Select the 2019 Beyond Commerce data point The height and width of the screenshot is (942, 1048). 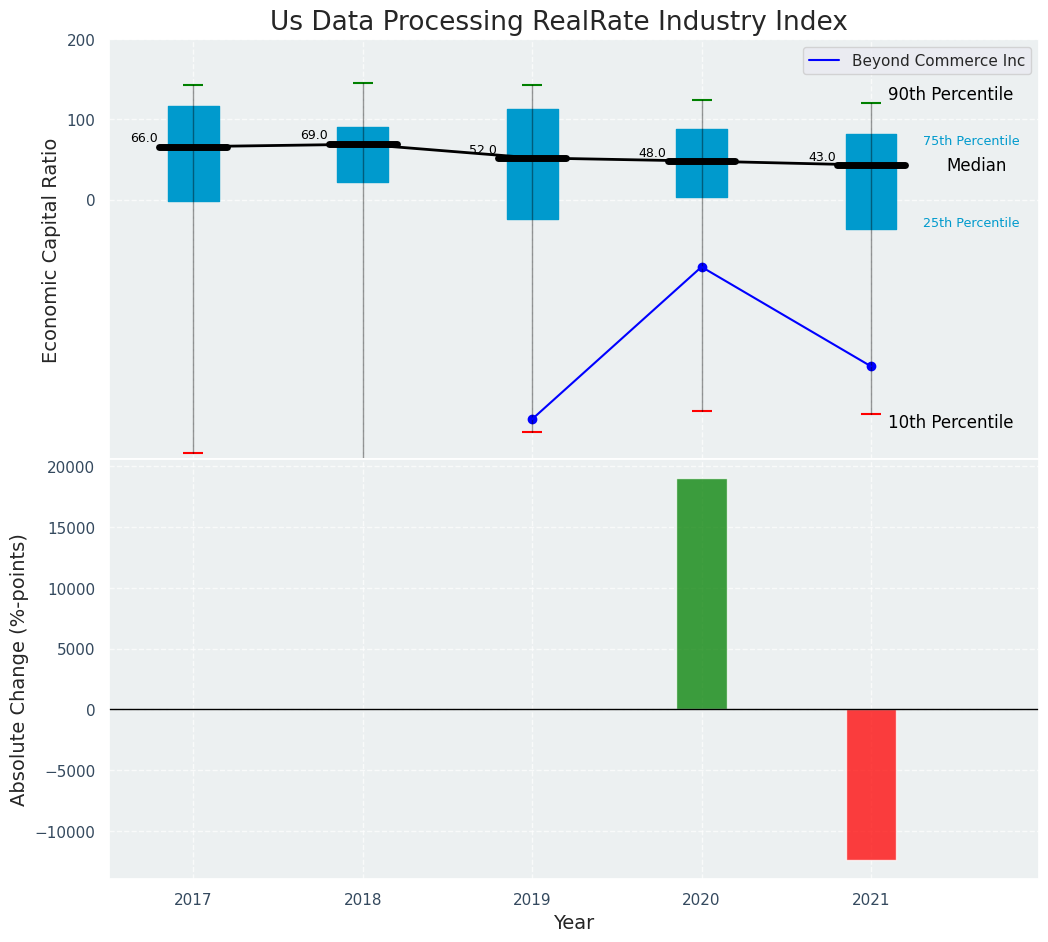[532, 419]
